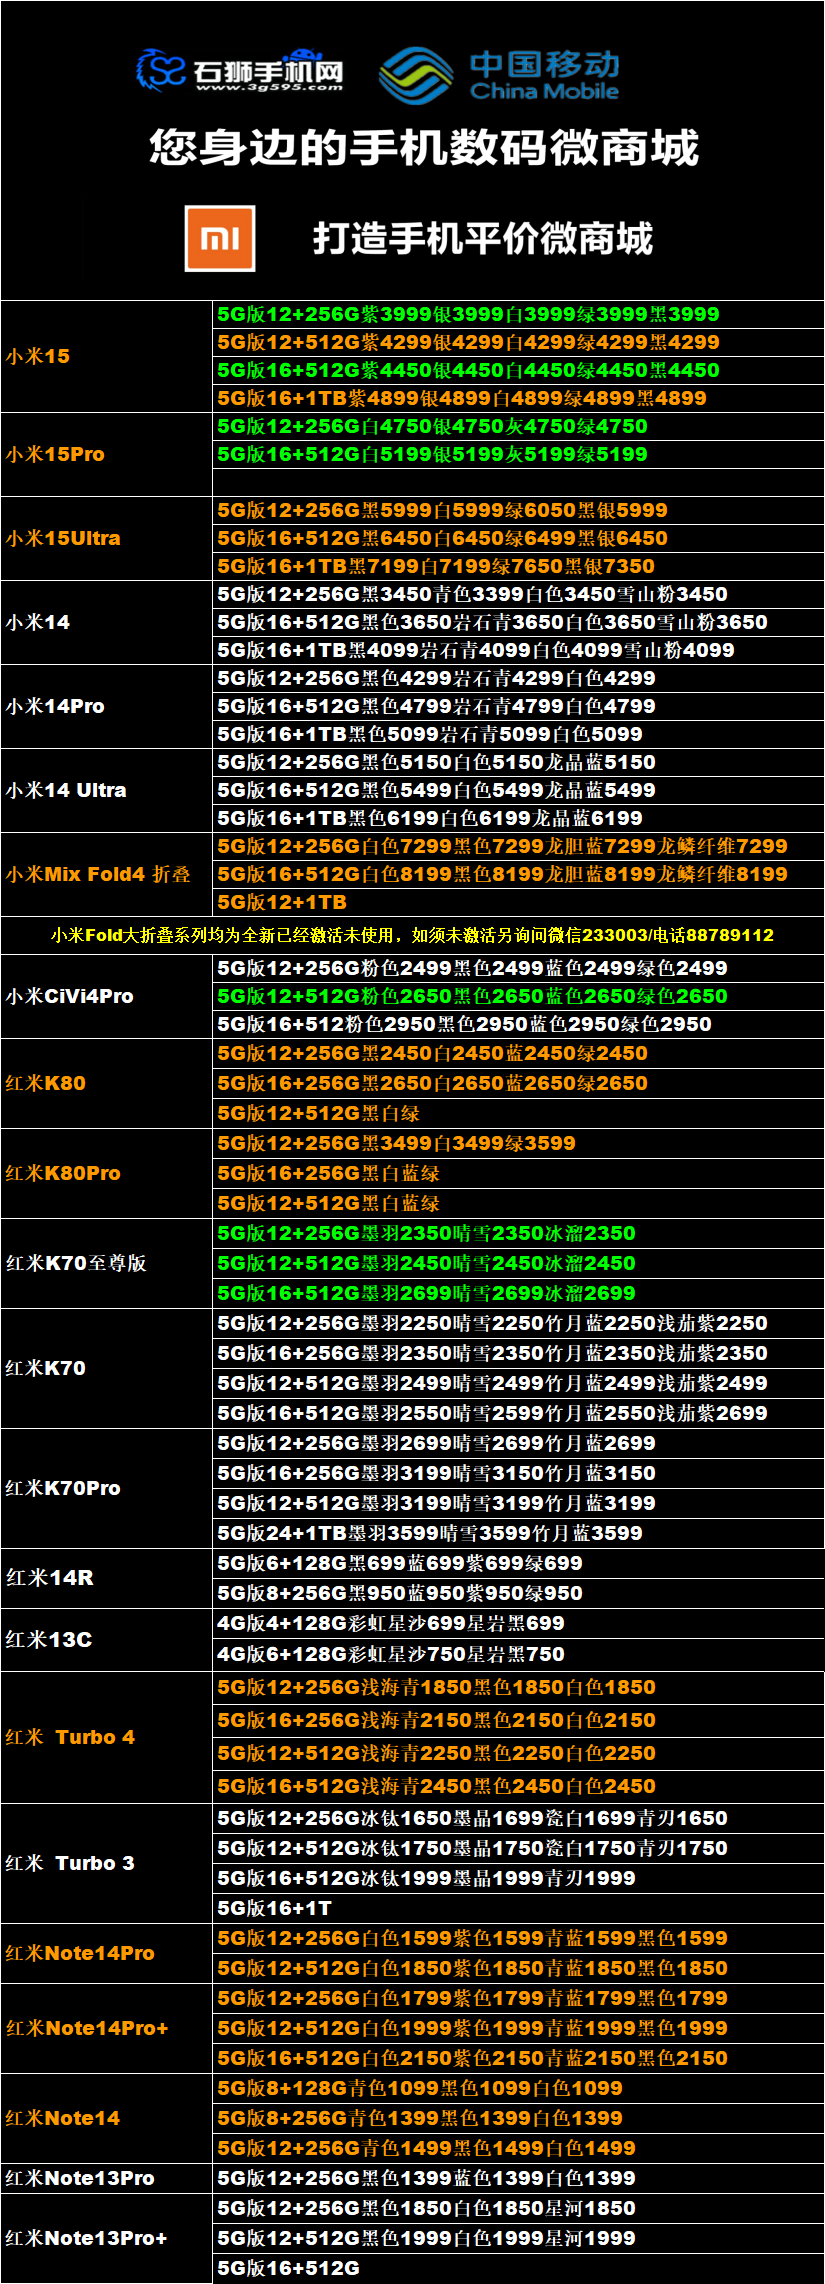Click the 12+256G 浅海青1850 price row

tap(519, 1687)
